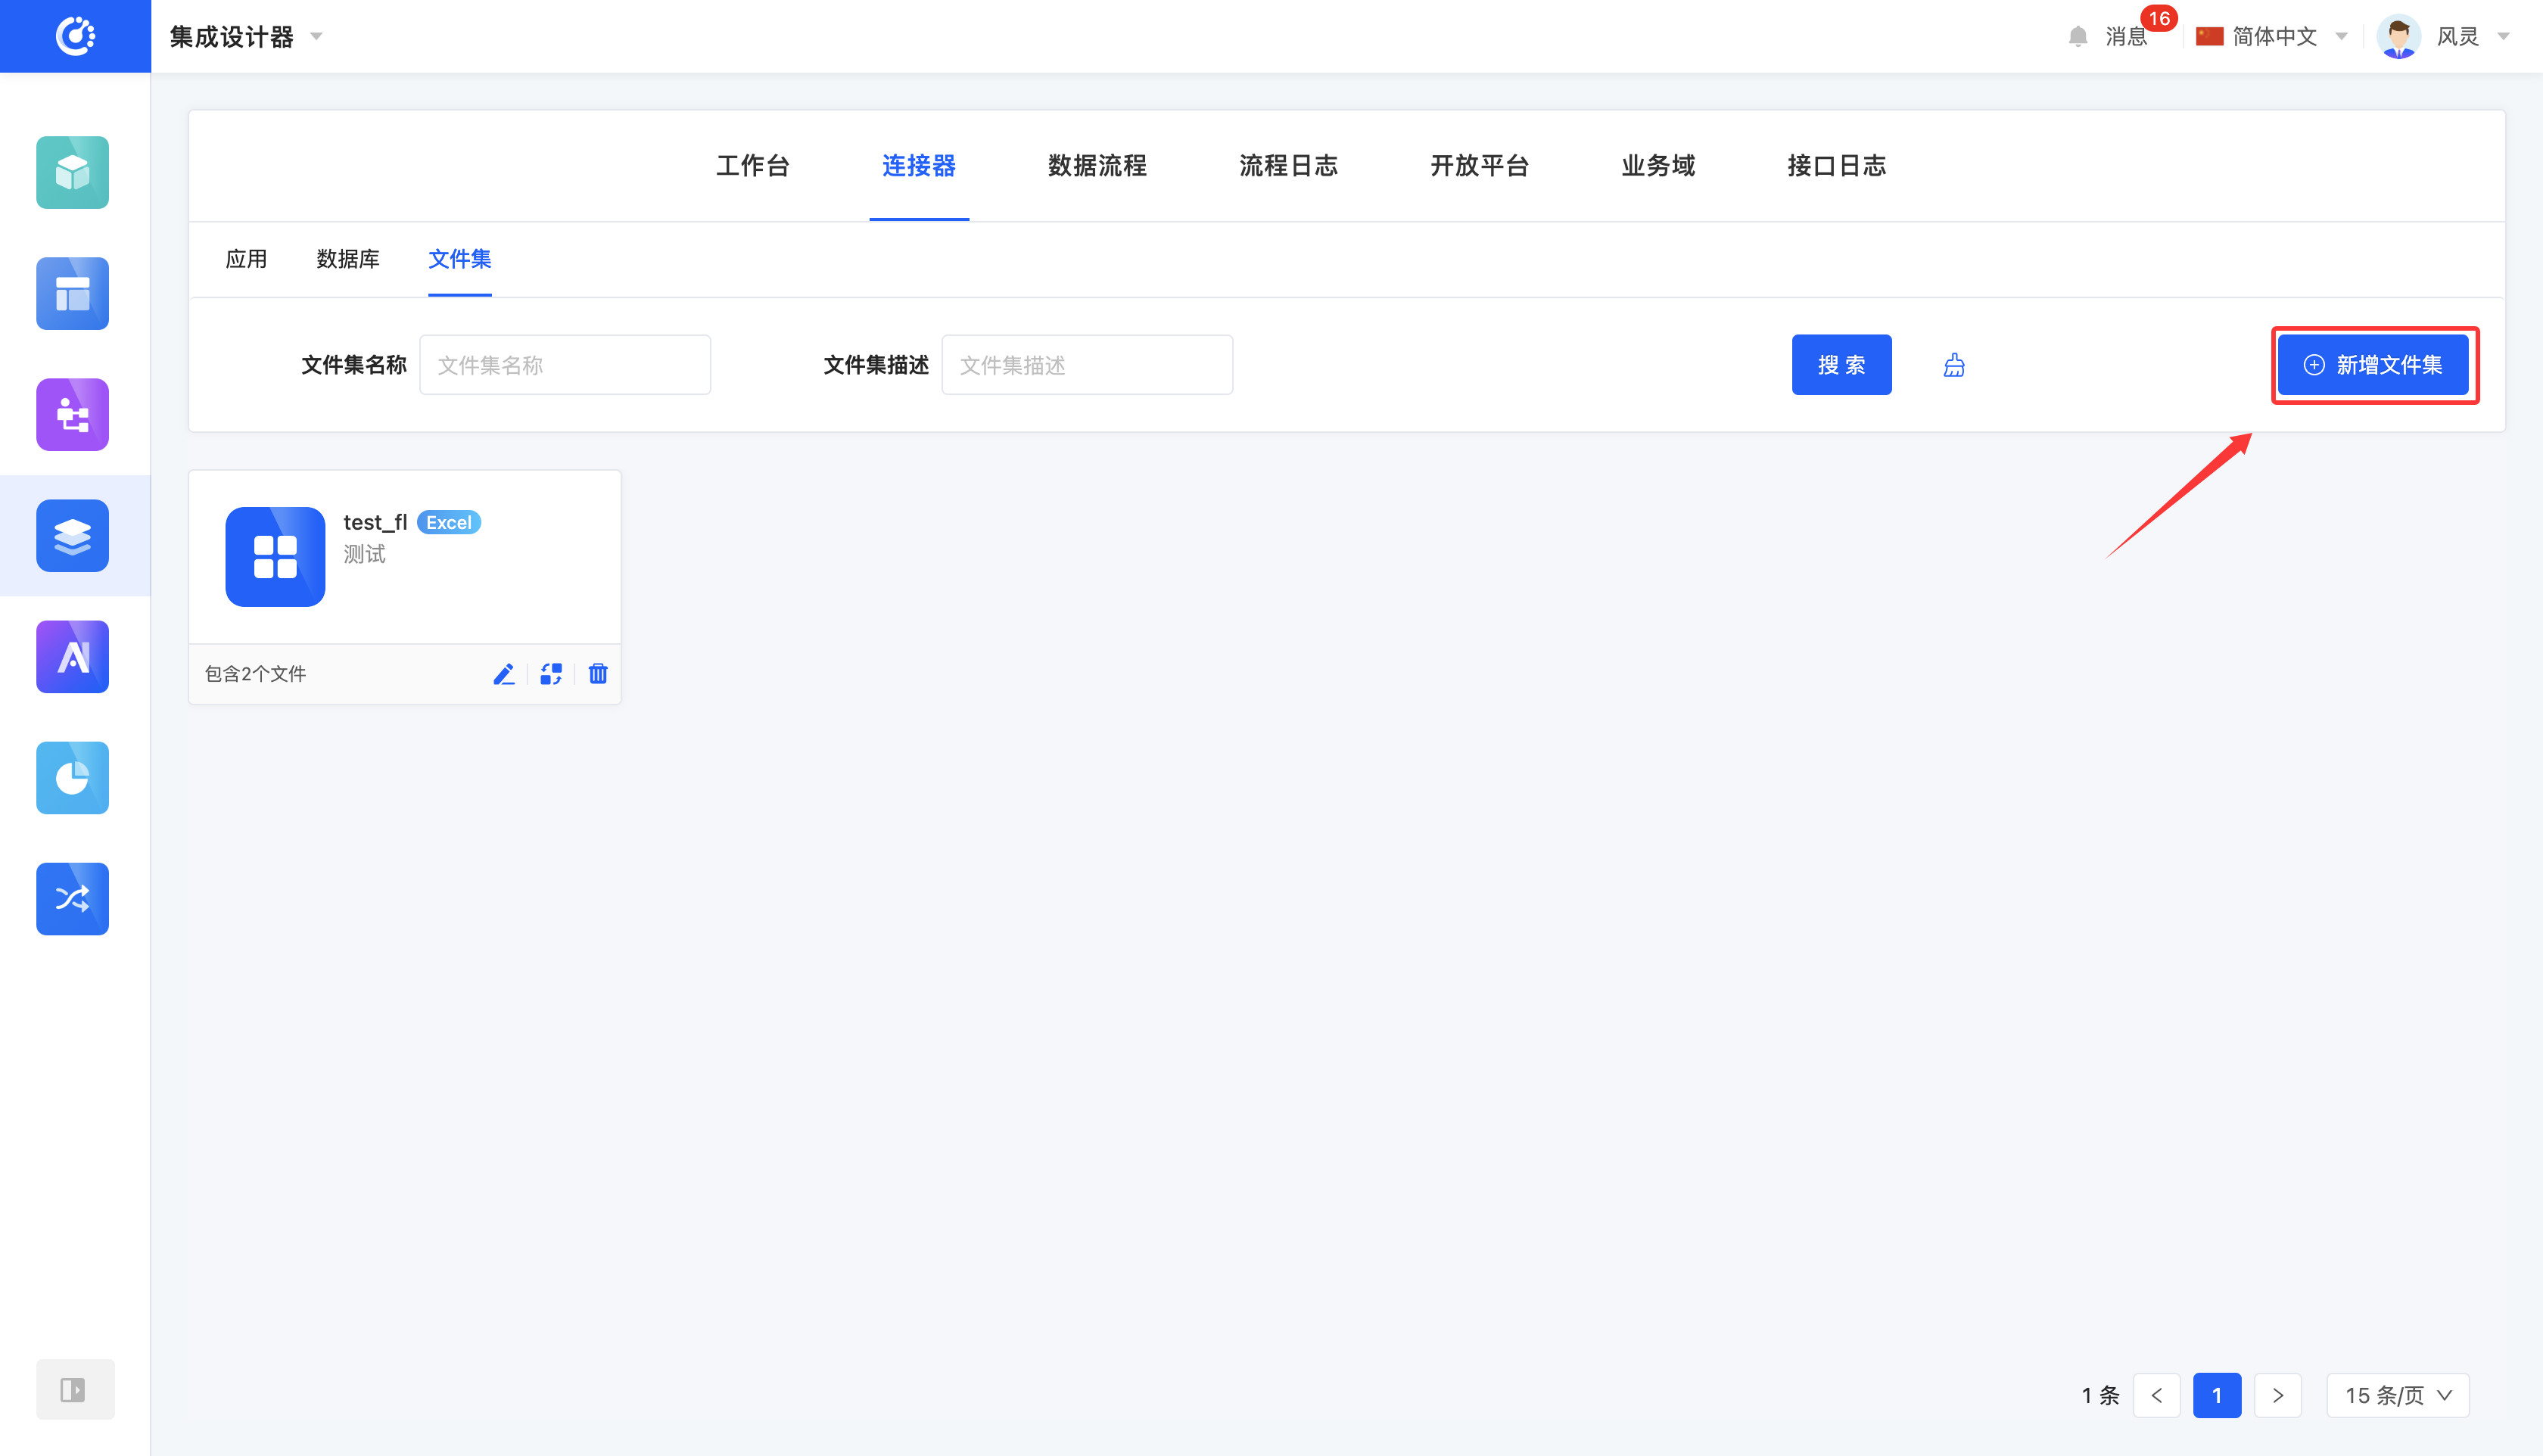Click the sync icon on test_fl card
The width and height of the screenshot is (2543, 1456).
tap(551, 674)
